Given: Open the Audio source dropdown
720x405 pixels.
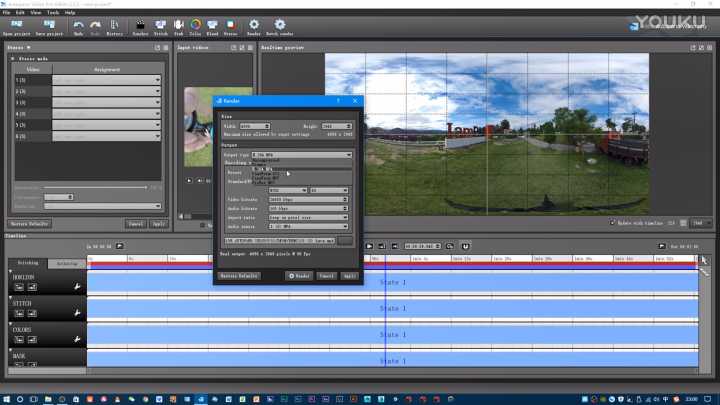Looking at the screenshot, I should point(308,226).
